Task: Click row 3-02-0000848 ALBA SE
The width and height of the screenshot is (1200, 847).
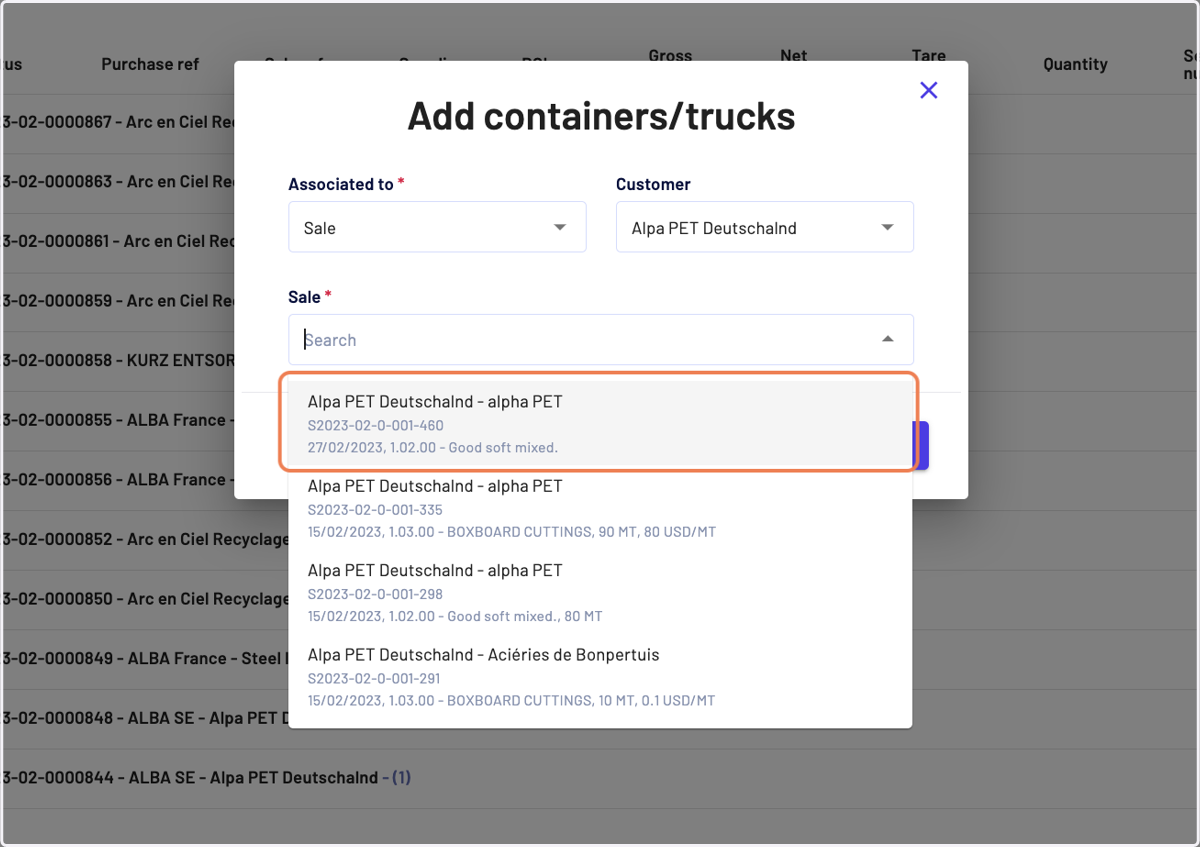Action: tap(146, 718)
